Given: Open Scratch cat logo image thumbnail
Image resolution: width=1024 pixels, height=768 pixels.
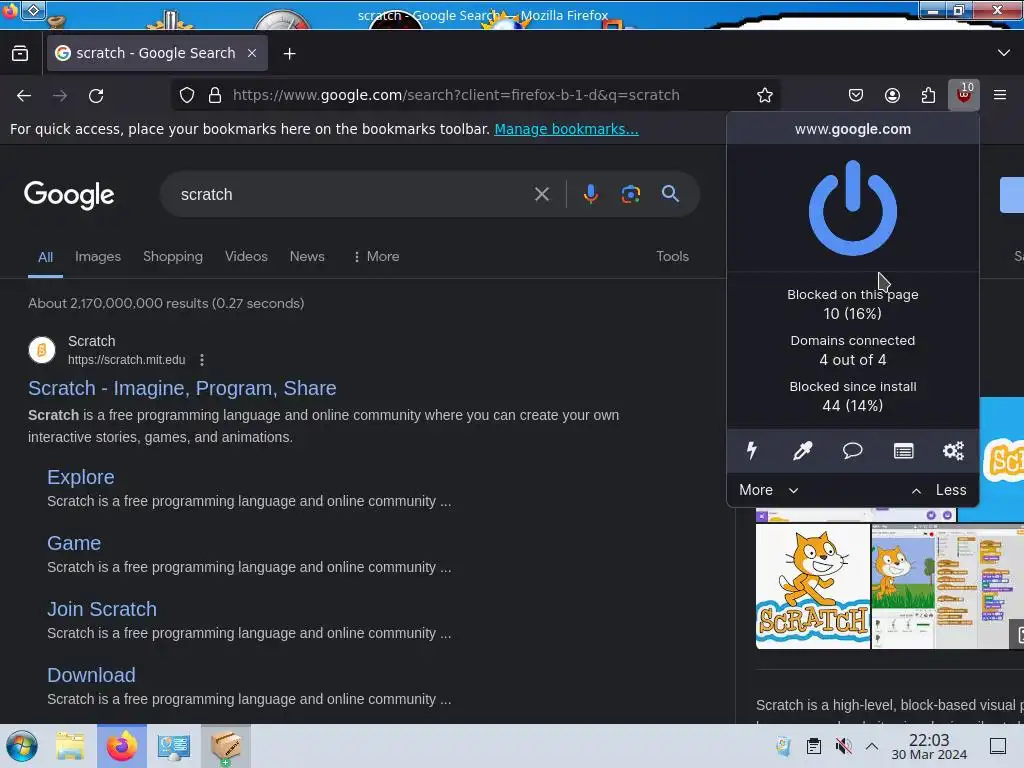Looking at the screenshot, I should (813, 586).
